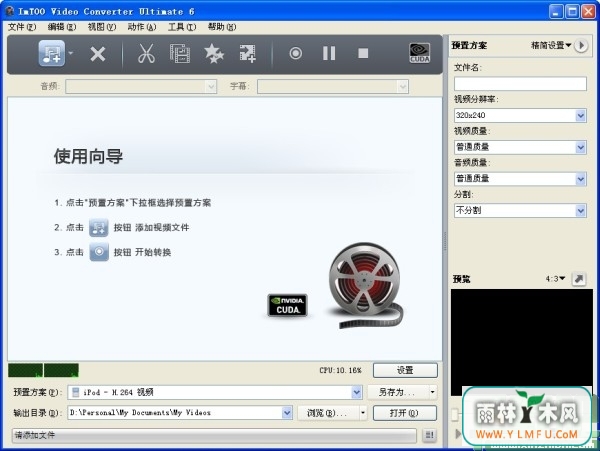Click the 另存为... button
The image size is (600, 451).
coord(398,392)
